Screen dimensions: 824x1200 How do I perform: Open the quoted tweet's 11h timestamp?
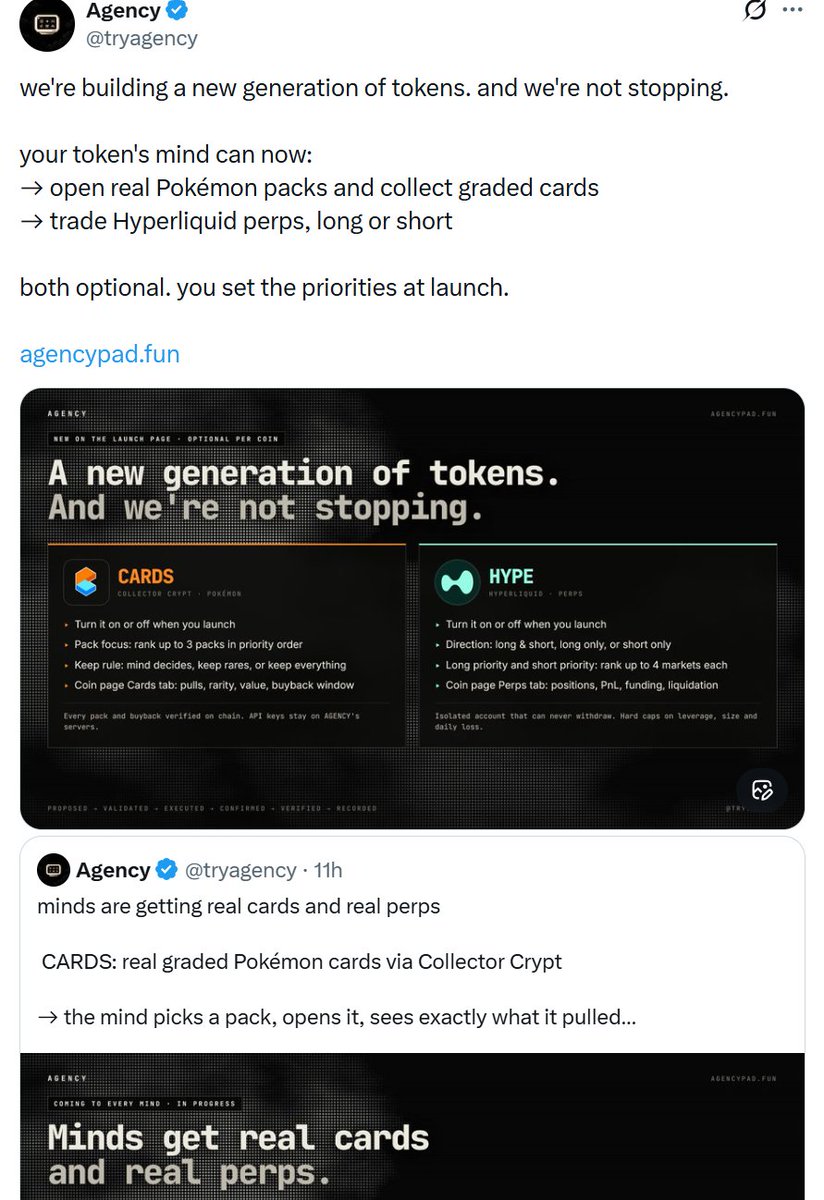pos(328,870)
